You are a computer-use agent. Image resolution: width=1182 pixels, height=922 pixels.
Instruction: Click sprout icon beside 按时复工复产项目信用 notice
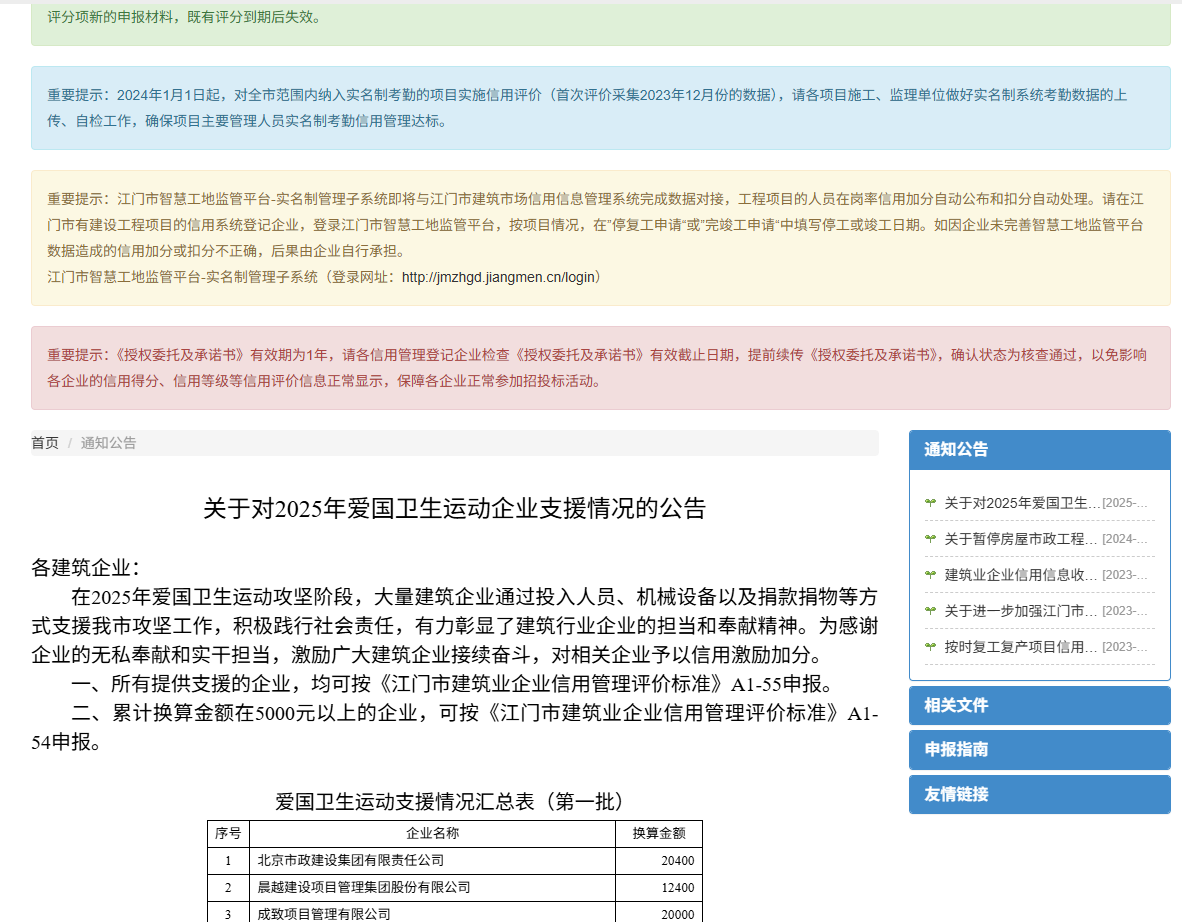pos(930,647)
